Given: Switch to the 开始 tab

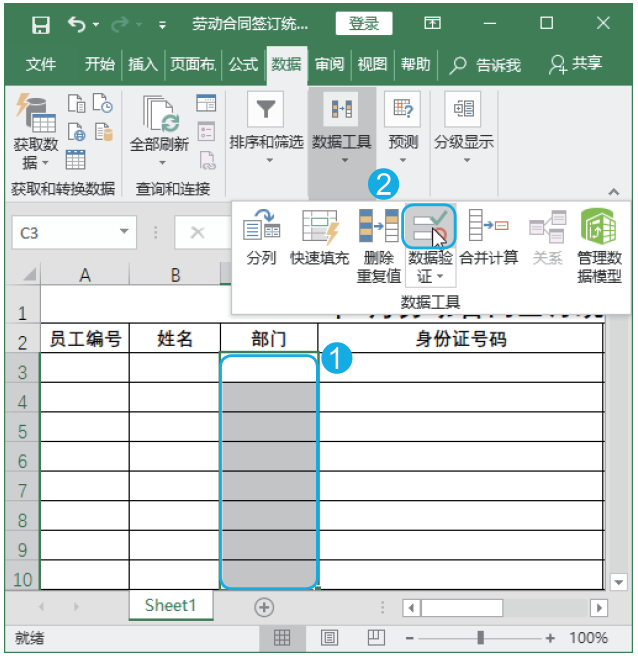Looking at the screenshot, I should click(100, 64).
